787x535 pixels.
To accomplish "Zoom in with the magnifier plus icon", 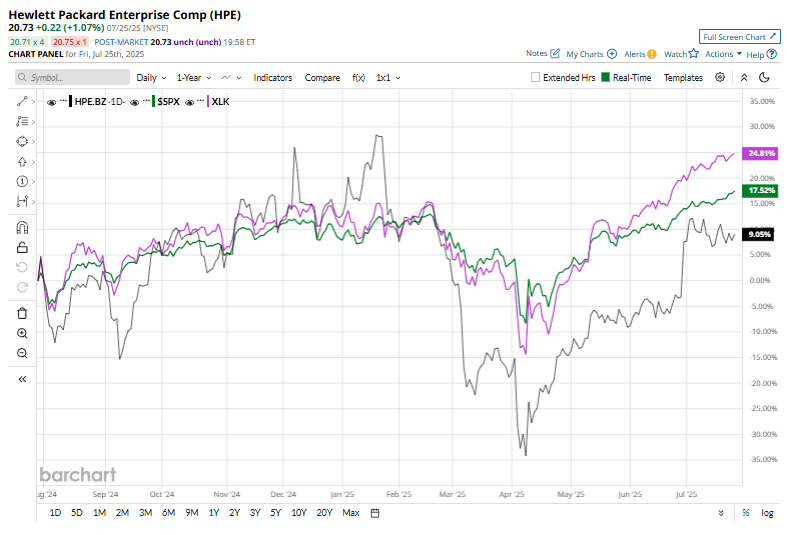I will pos(22,333).
